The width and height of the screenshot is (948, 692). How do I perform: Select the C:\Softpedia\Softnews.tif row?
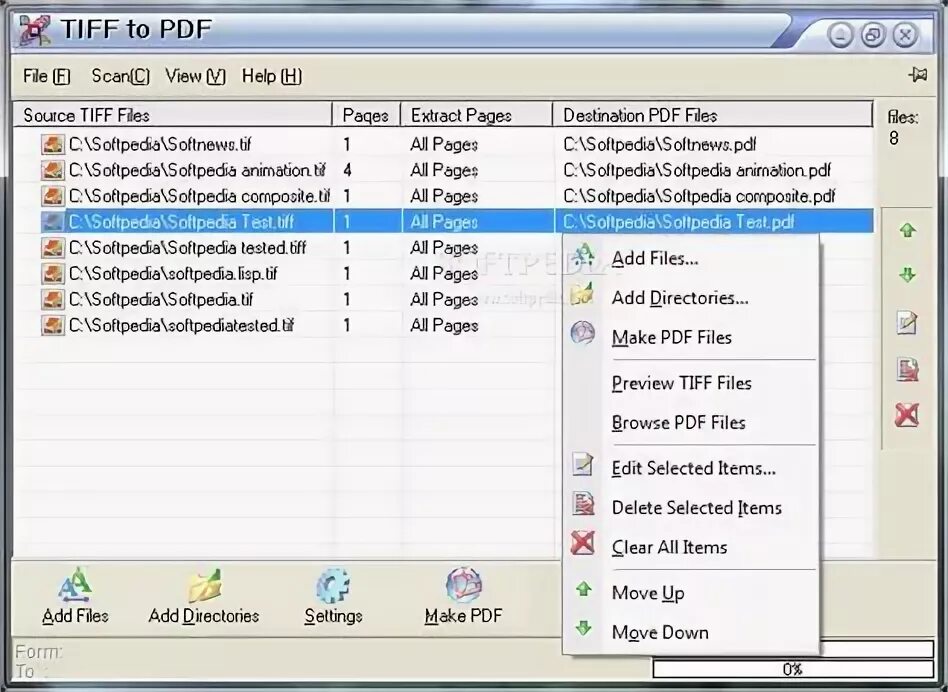[x=444, y=144]
